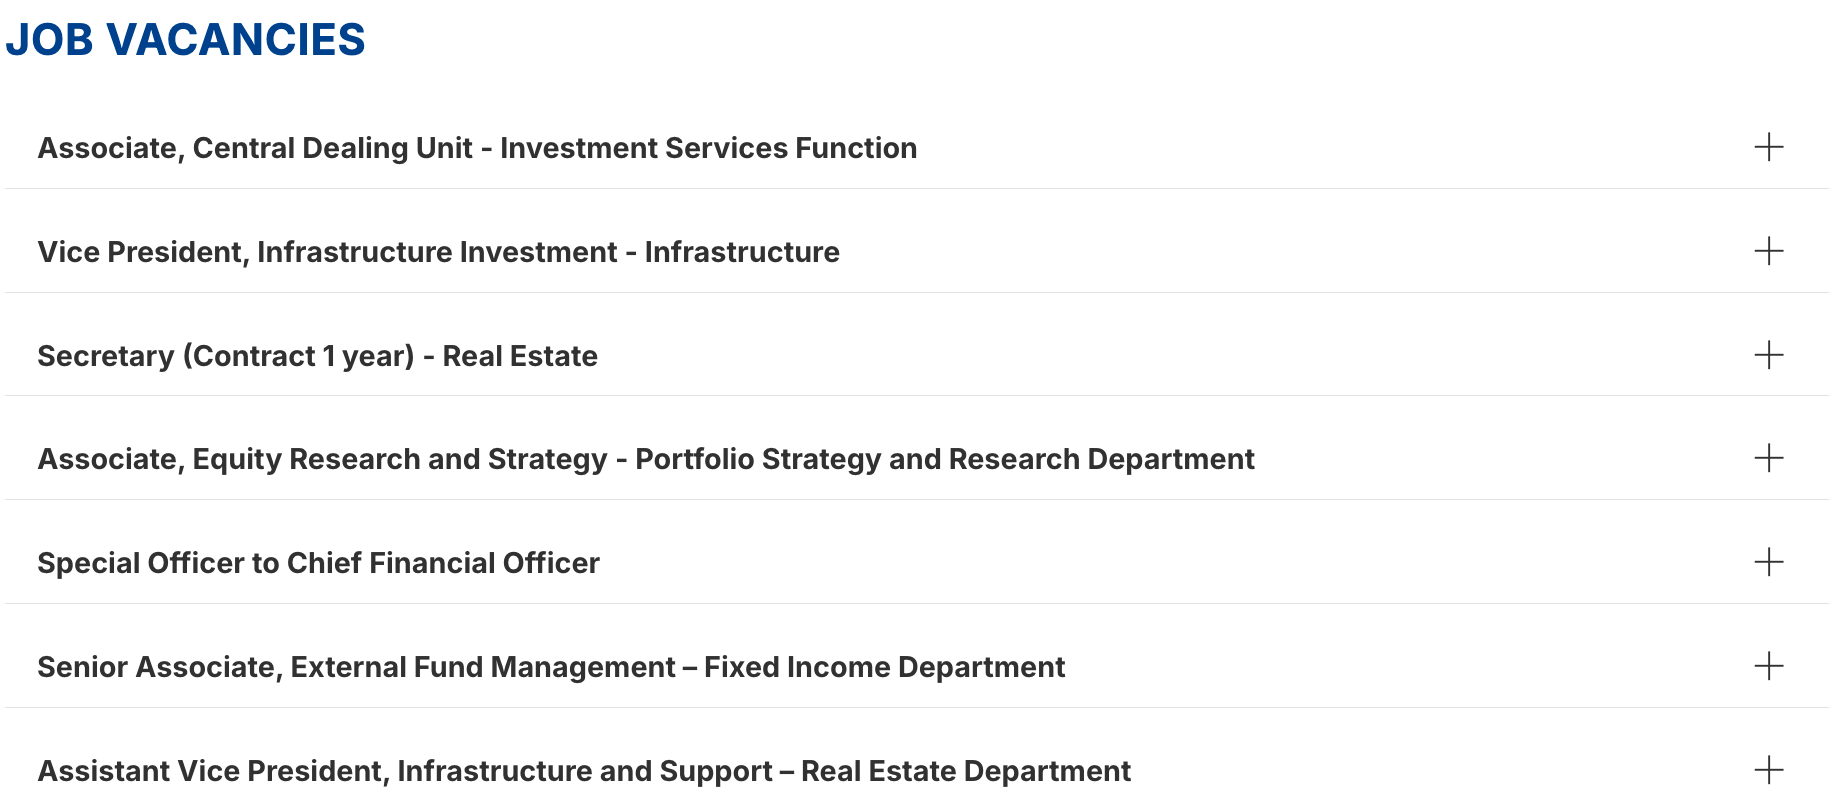
Task: Open Special Officer to Chief Financial Officer title
Action: coord(318,563)
